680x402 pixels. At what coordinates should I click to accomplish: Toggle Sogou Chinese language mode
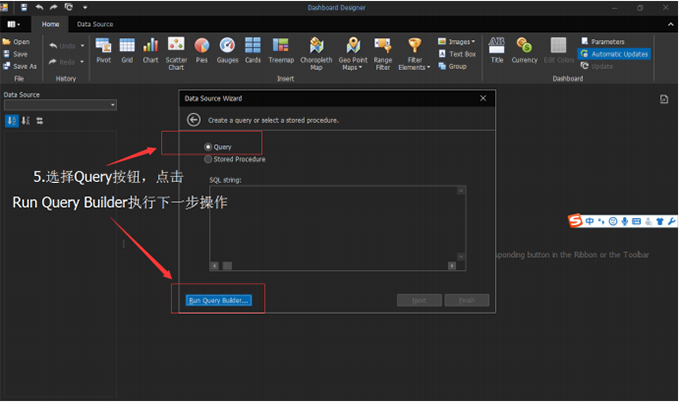(589, 221)
